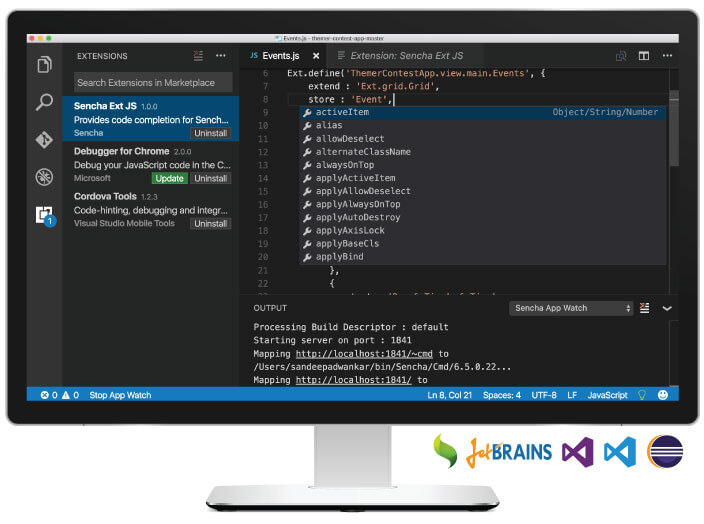The width and height of the screenshot is (704, 524).
Task: Uninstall the Debugger for Chrome extension
Action: [x=211, y=178]
